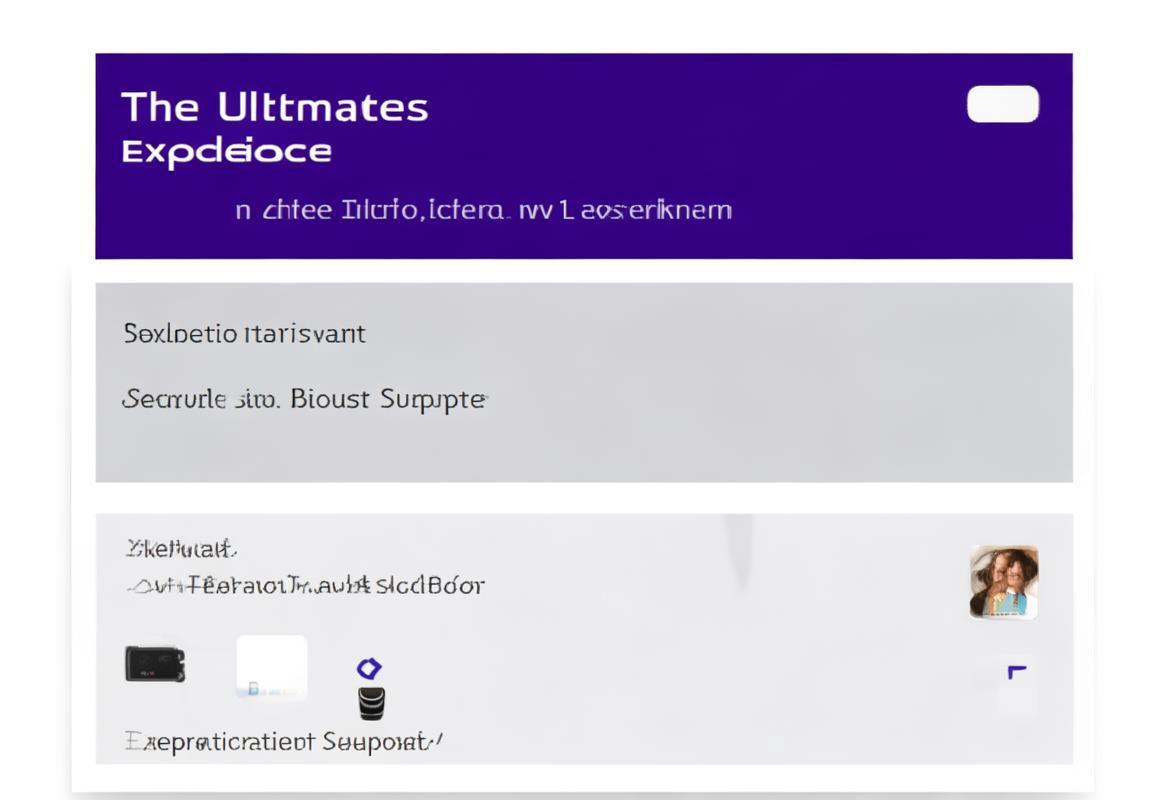Open "Secrurle siro. Bioust Surpupte" entry
Screen dimensions: 1152x800
point(304,400)
